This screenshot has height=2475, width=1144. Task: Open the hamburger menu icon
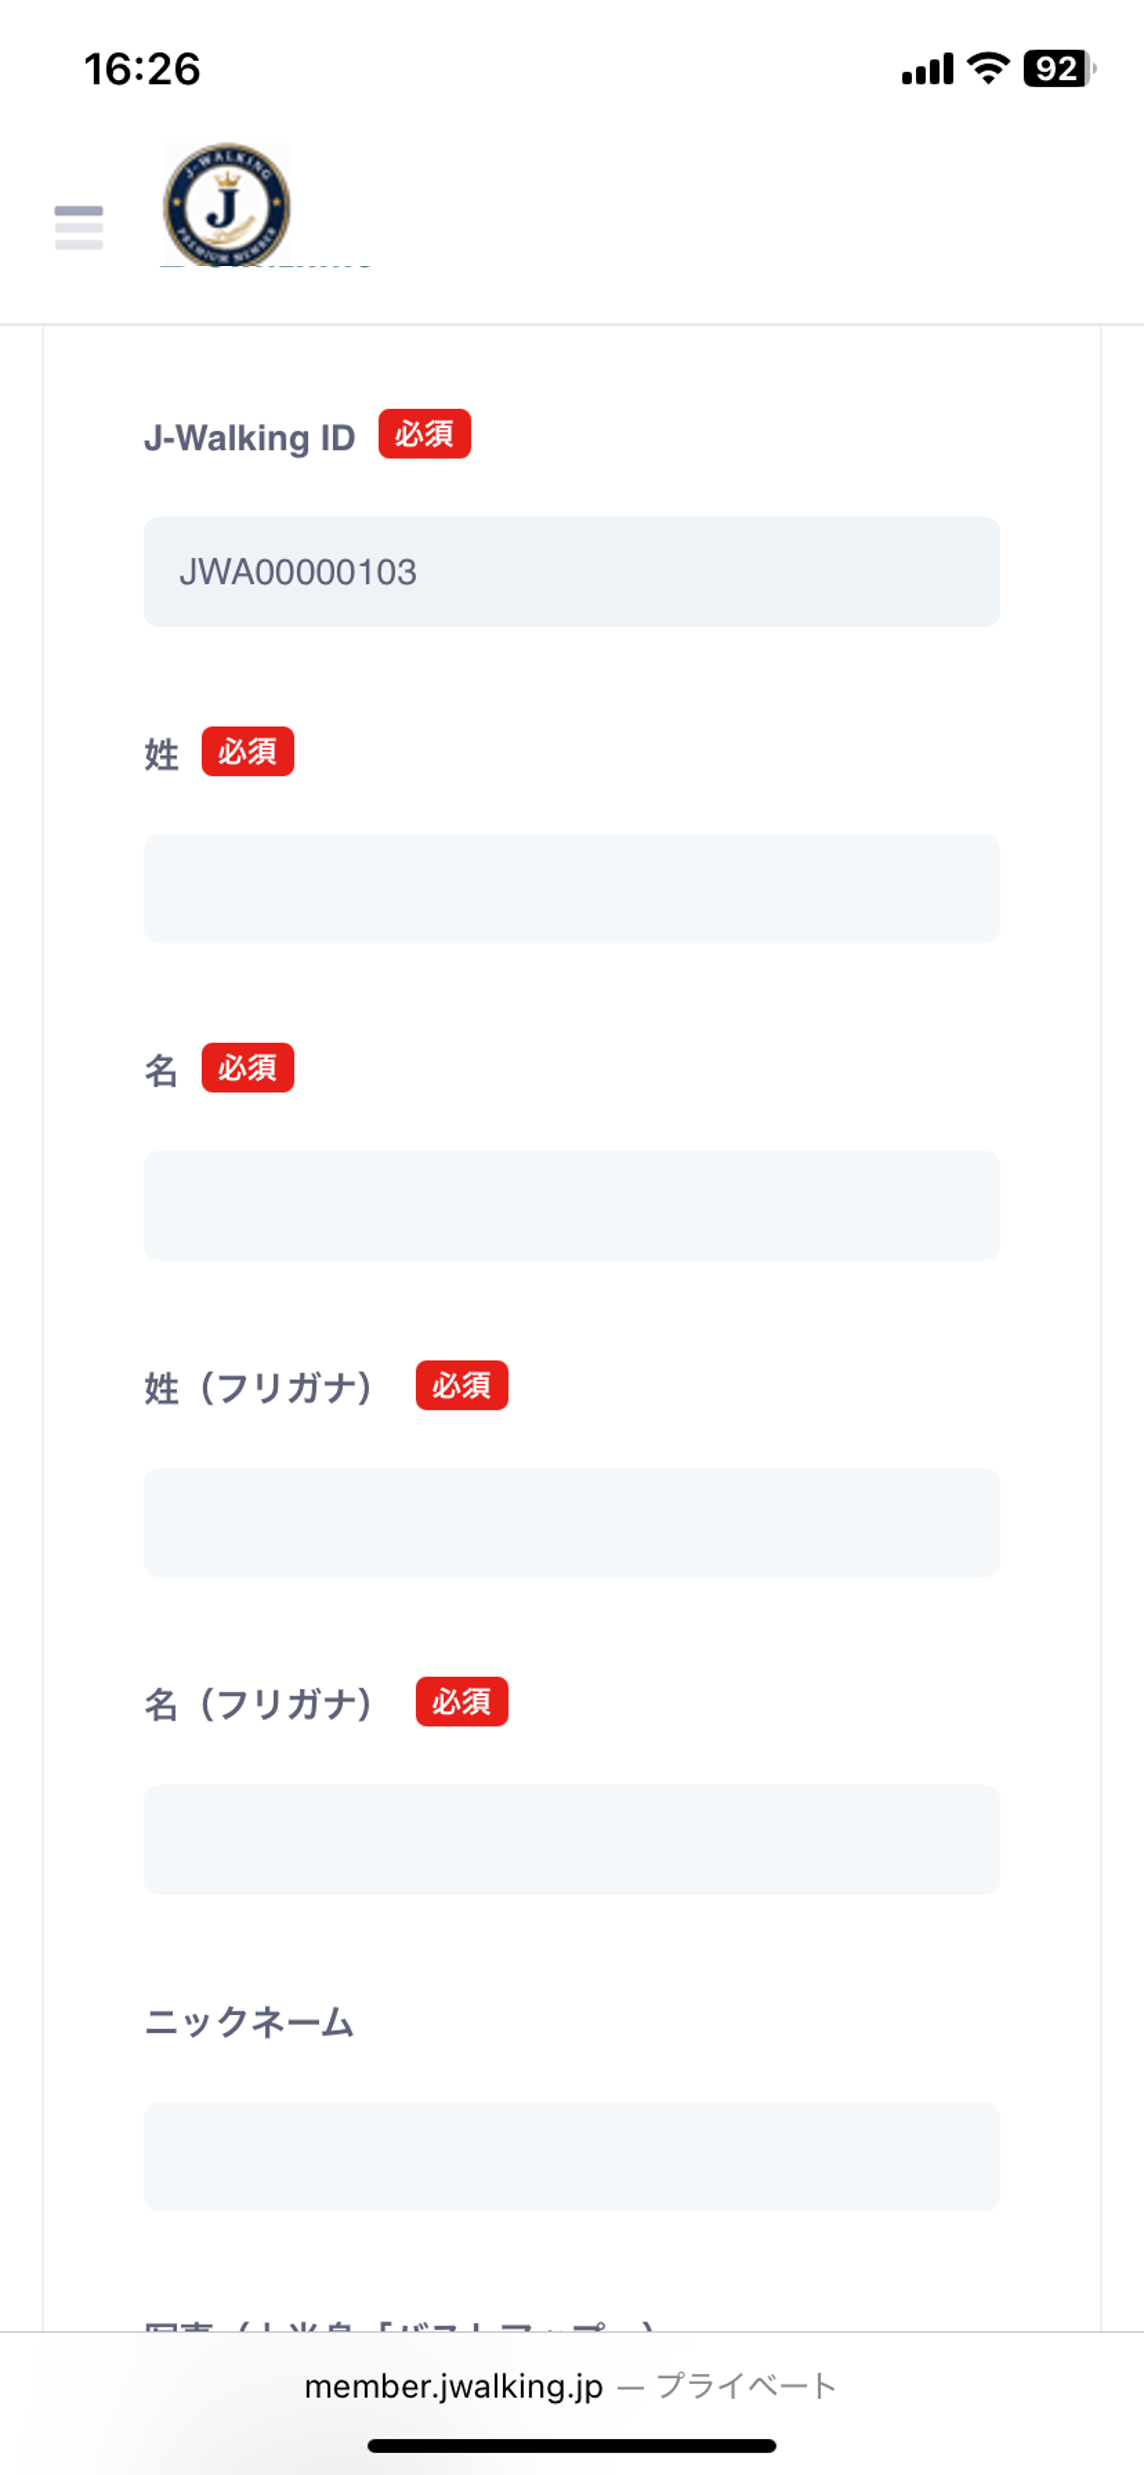[79, 227]
